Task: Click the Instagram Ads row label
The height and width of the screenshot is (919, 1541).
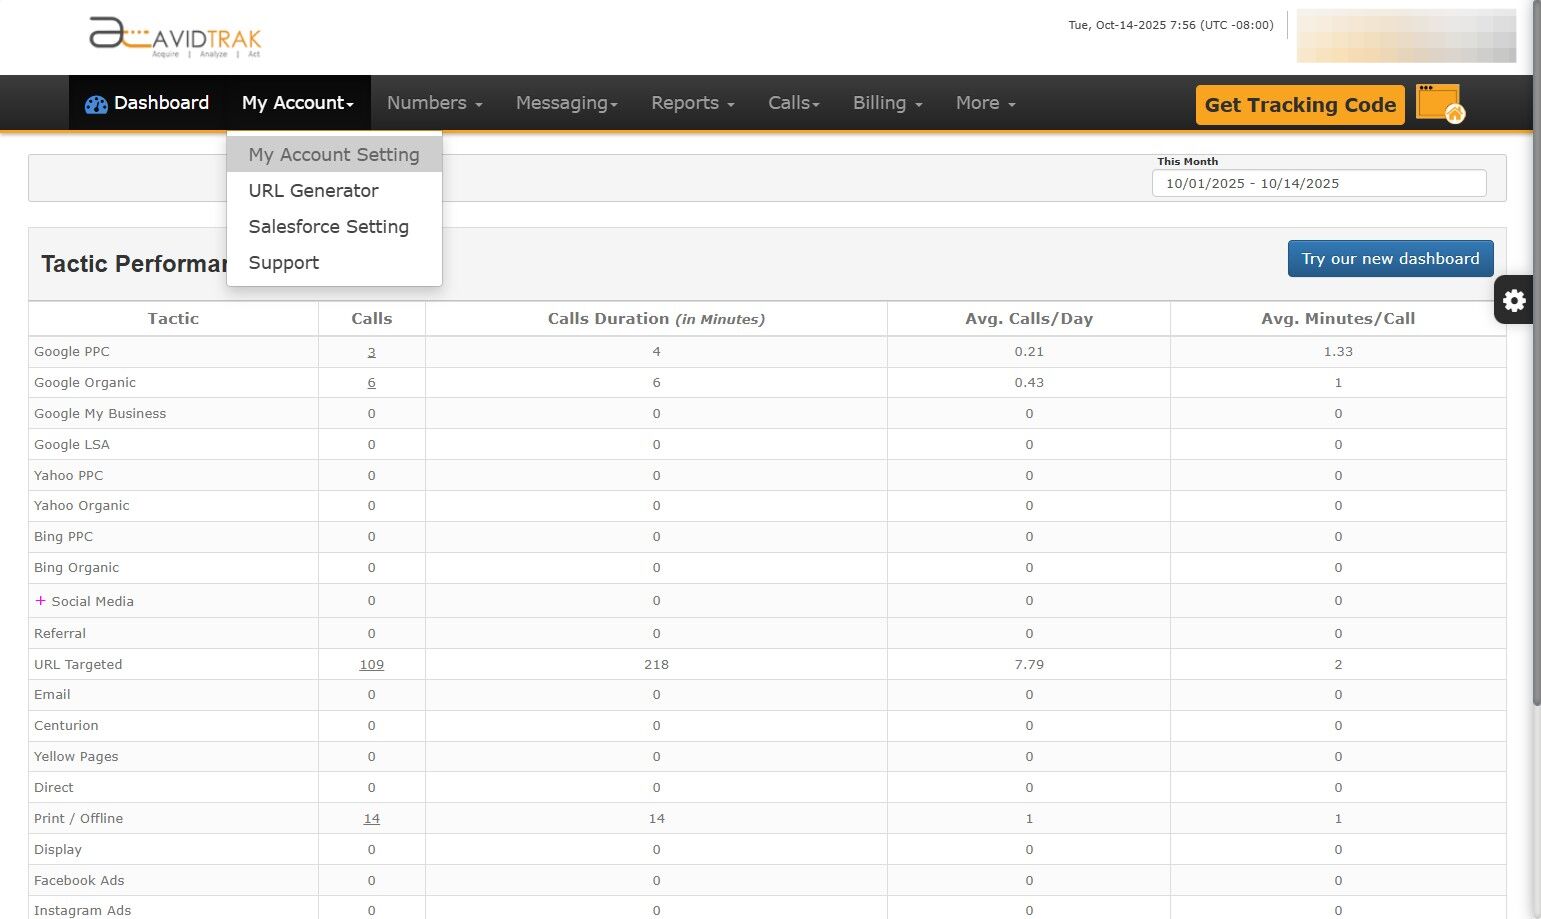Action: 83,911
